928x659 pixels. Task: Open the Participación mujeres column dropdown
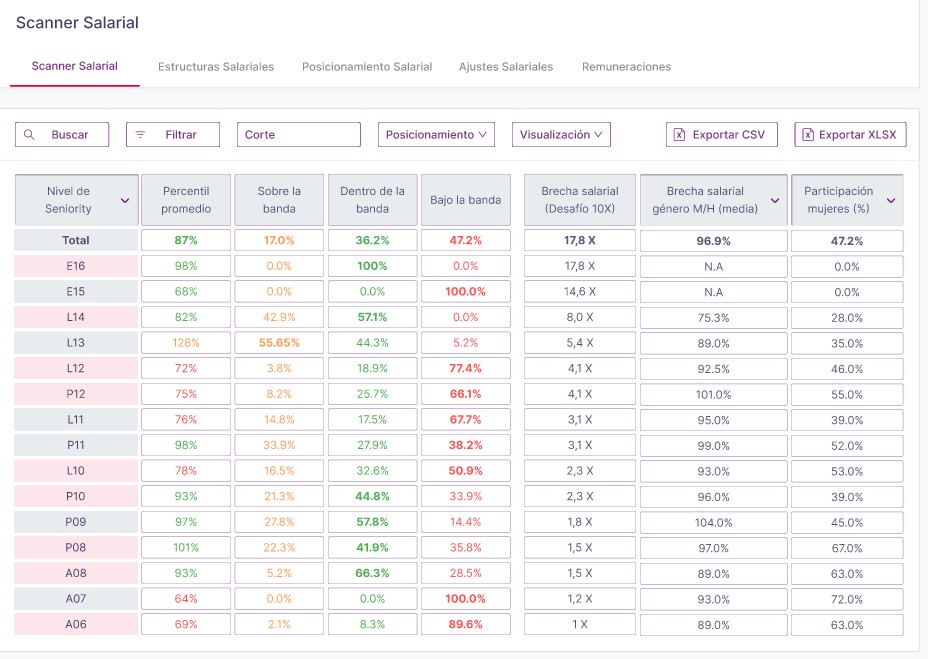tap(890, 200)
